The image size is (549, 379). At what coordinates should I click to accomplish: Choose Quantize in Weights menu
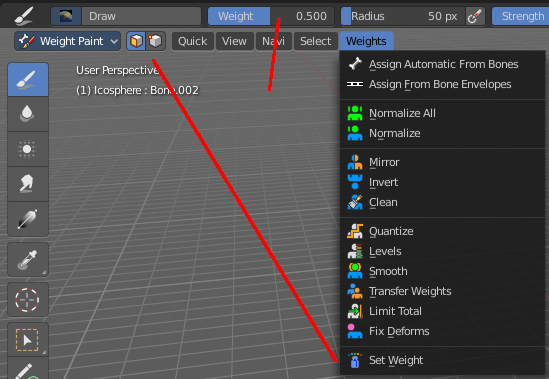(x=443, y=231)
